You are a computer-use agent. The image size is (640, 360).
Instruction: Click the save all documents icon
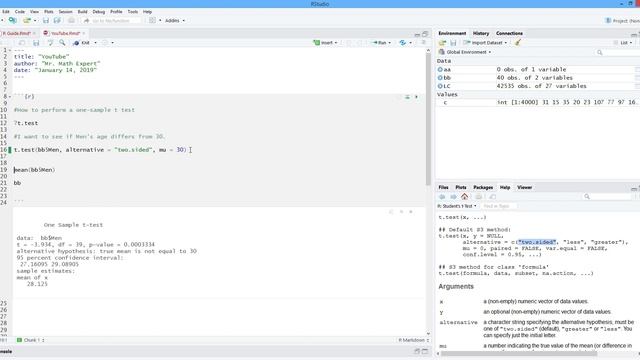57,20
